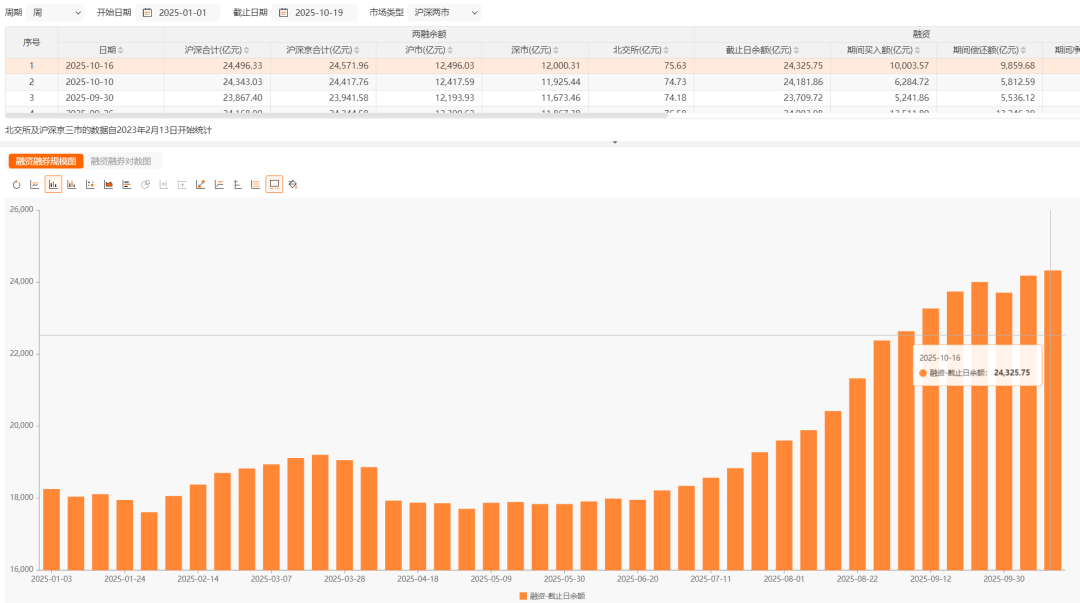Screen dimensions: 1080x603
Task: Select the 融资融券规模图 tab
Action: (46, 161)
